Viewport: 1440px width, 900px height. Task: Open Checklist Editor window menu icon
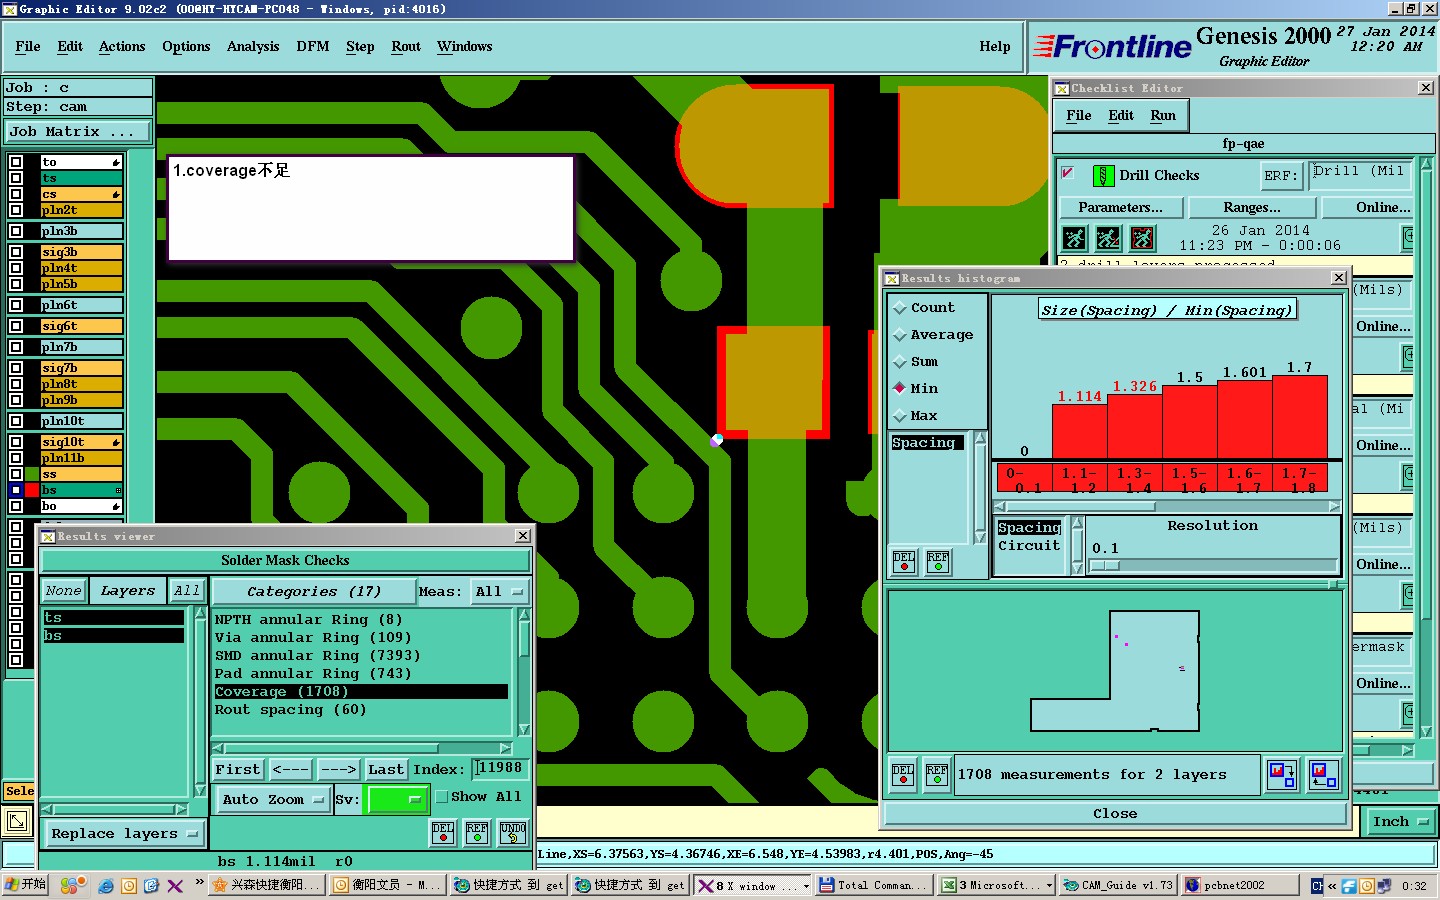coord(1062,89)
